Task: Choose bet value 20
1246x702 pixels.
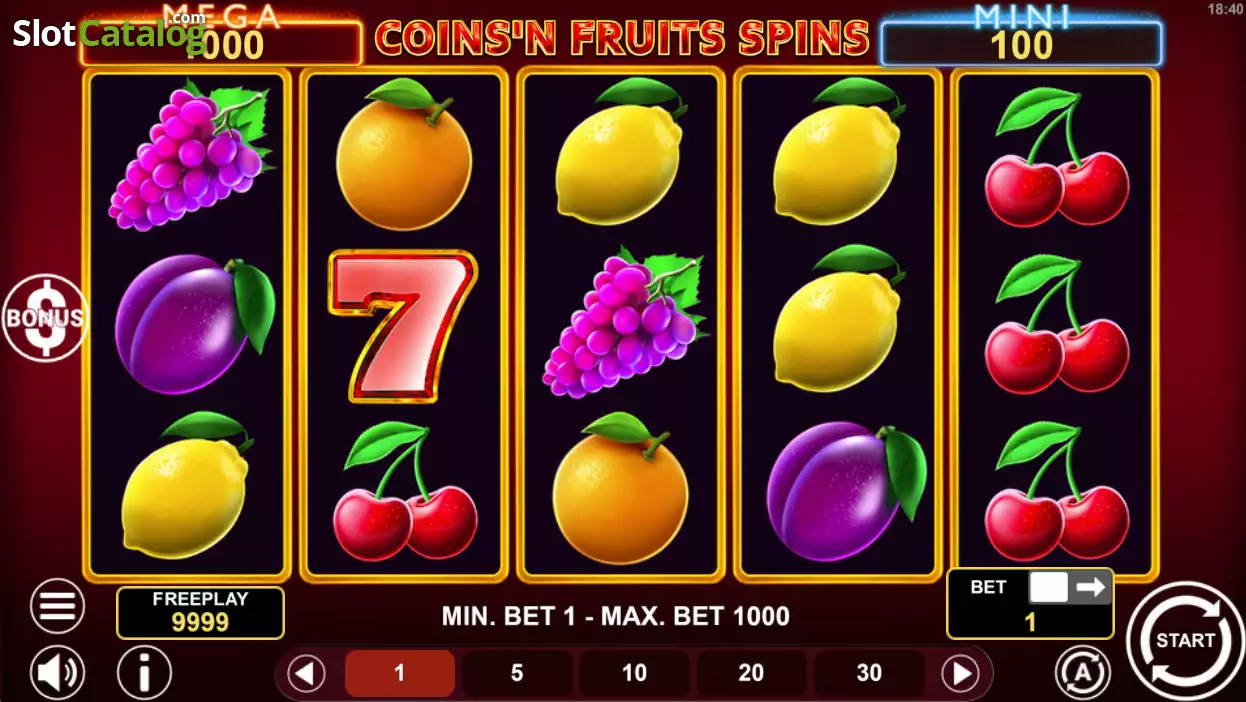Action: pyautogui.click(x=751, y=674)
